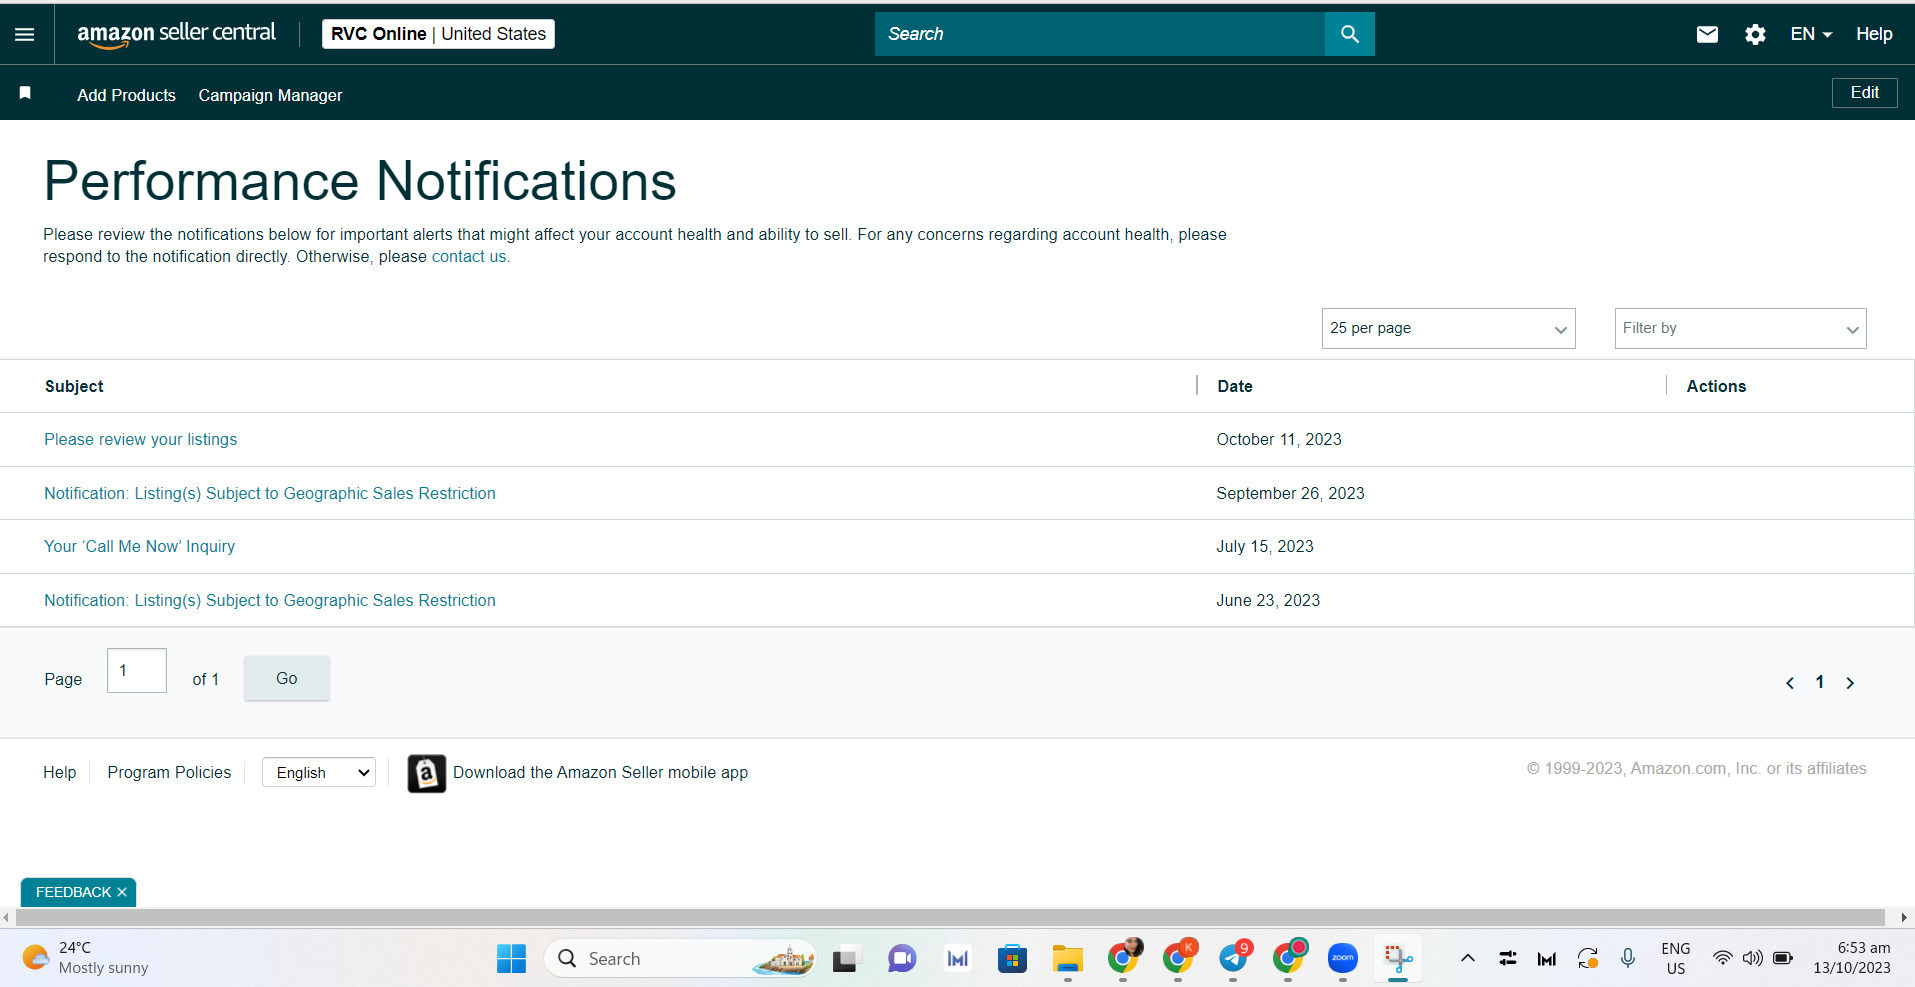Click the Windows taskbar Search box
Image resolution: width=1915 pixels, height=987 pixels.
(x=680, y=959)
